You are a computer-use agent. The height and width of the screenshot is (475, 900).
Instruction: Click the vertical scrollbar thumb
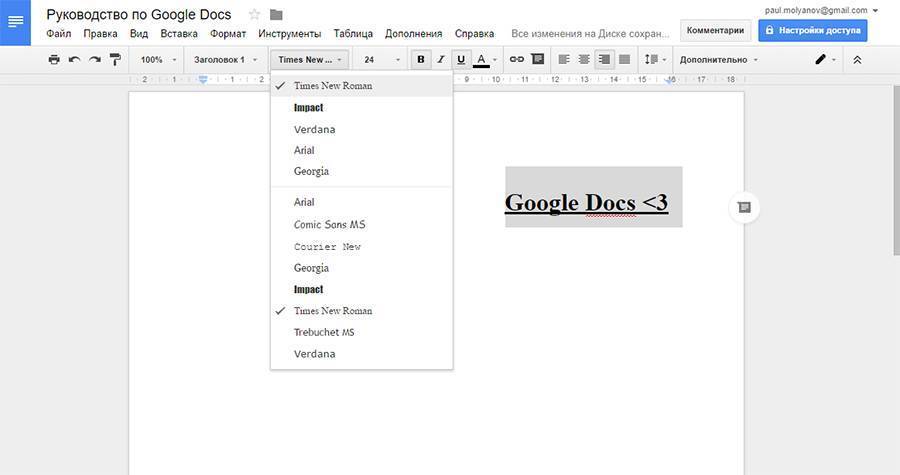[x=897, y=170]
